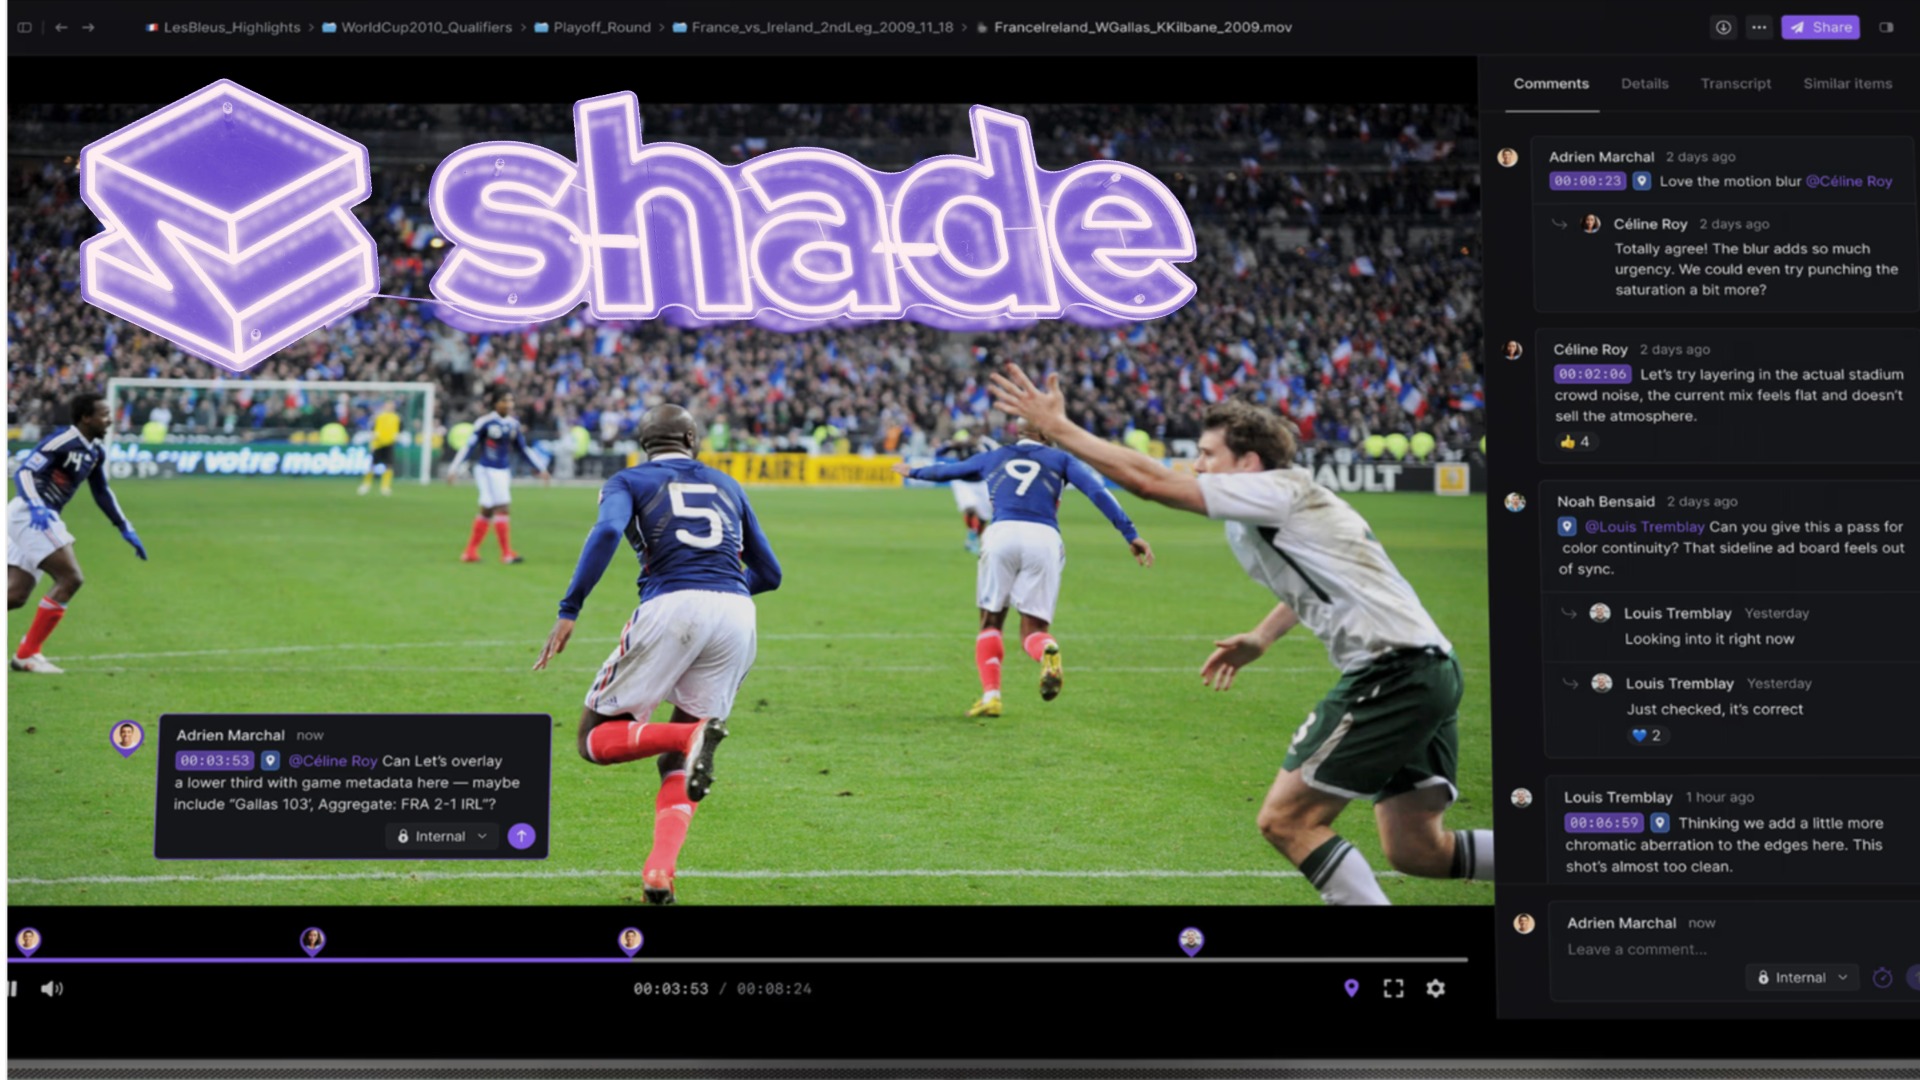Click the purple comment pin marker icon

click(1351, 989)
